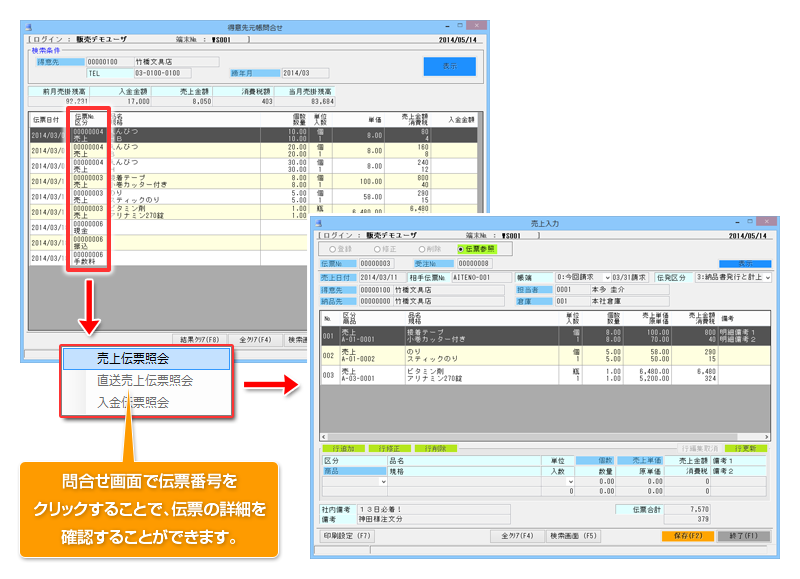Screen dimensions: 800x579
Task: Click the blue 表示 button in 得意先元帳問合せ window
Action: pyautogui.click(x=449, y=66)
